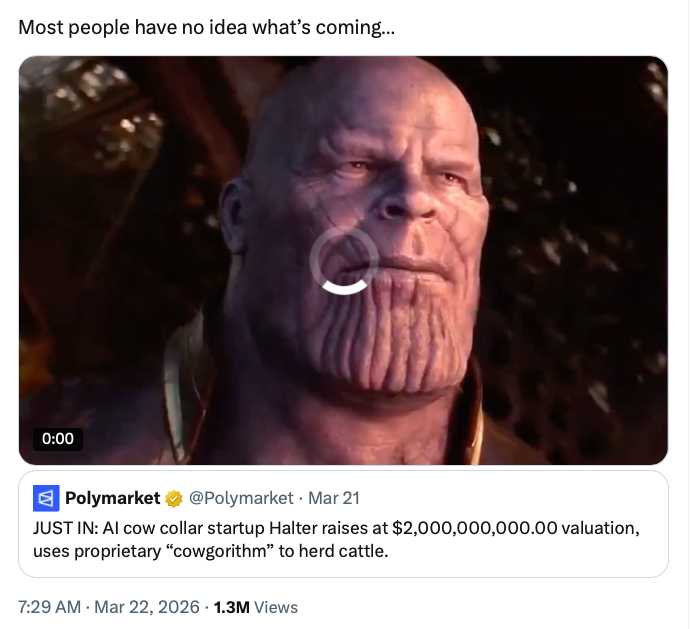Screen dimensions: 691x629
Task: Click the loading spinner on the video
Action: (x=343, y=260)
